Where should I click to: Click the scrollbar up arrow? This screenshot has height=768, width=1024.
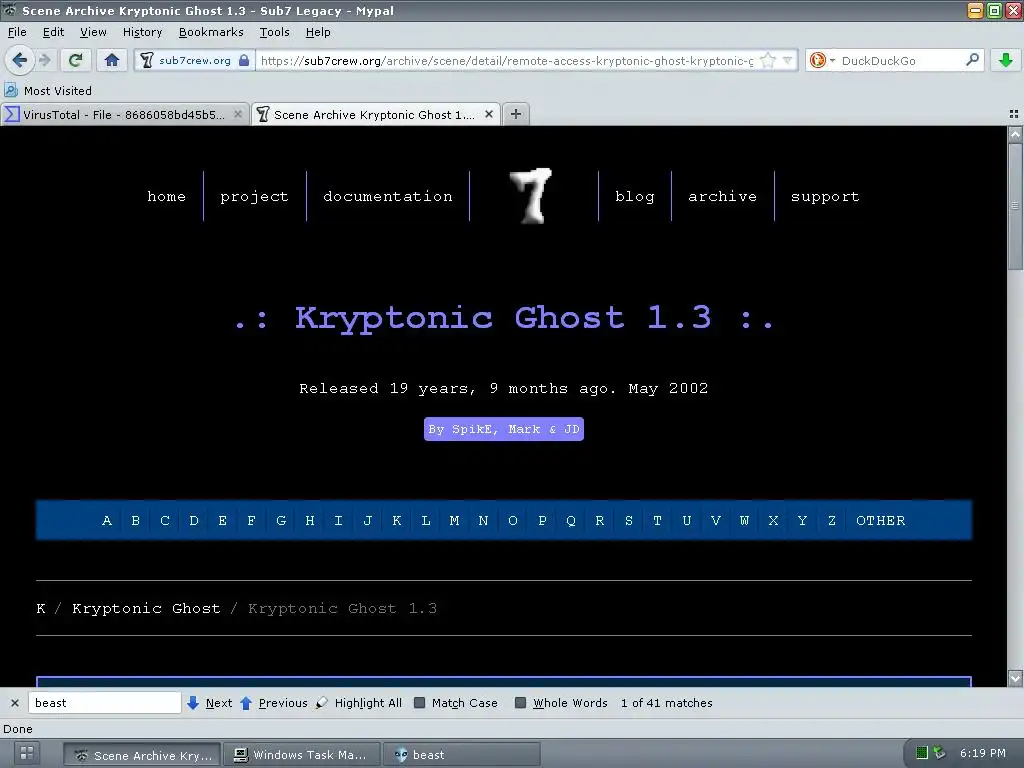click(x=1015, y=135)
